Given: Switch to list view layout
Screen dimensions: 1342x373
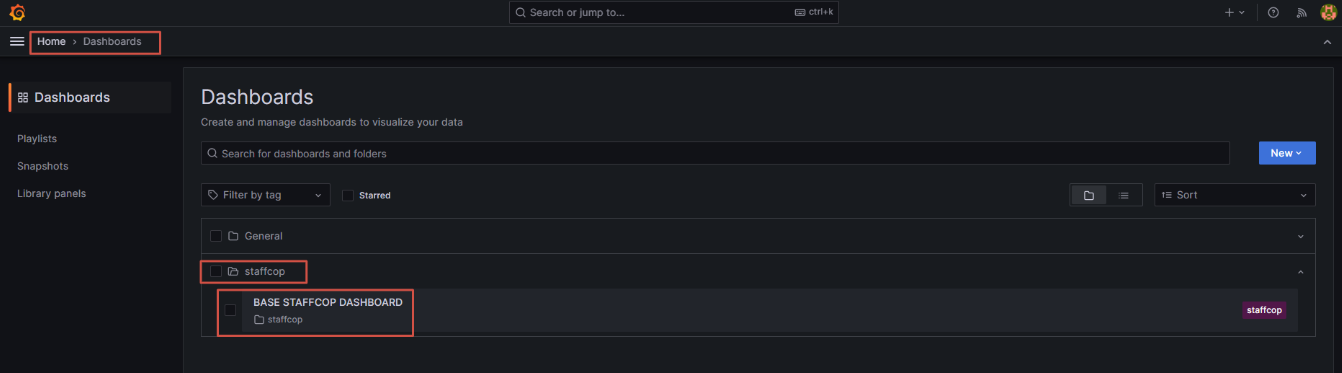Looking at the screenshot, I should click(1123, 195).
